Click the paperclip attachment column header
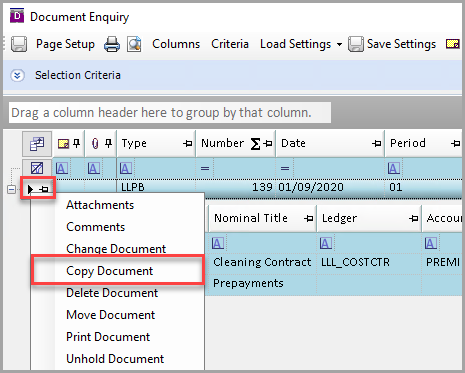This screenshot has width=465, height=373. [95, 144]
